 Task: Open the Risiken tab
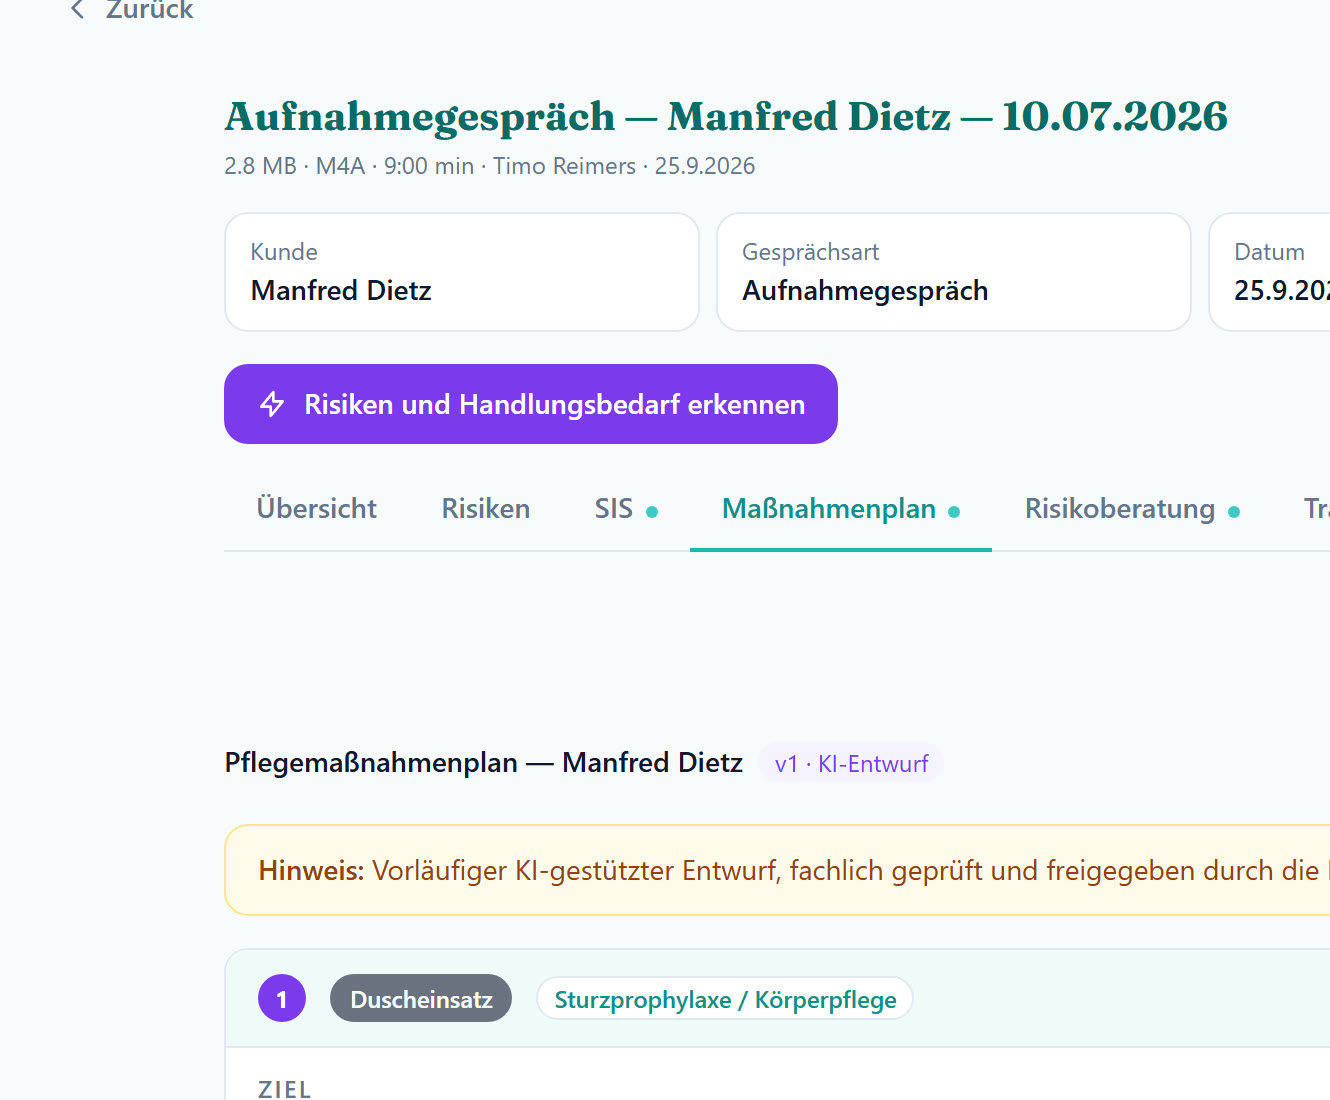coord(486,509)
